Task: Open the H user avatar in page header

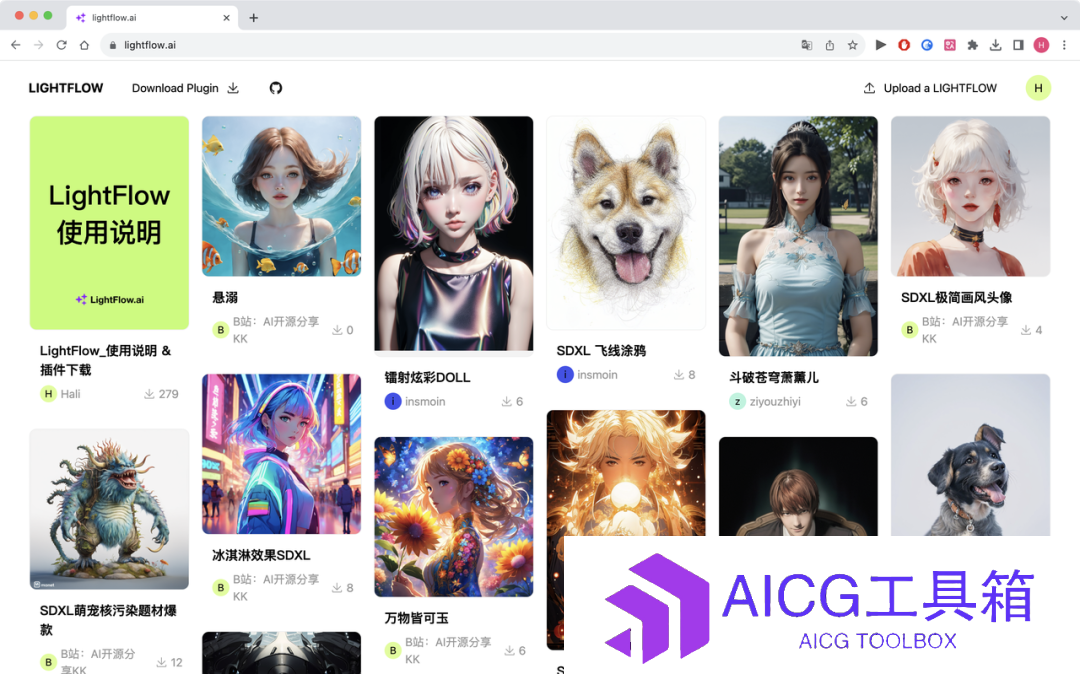Action: tap(1038, 88)
